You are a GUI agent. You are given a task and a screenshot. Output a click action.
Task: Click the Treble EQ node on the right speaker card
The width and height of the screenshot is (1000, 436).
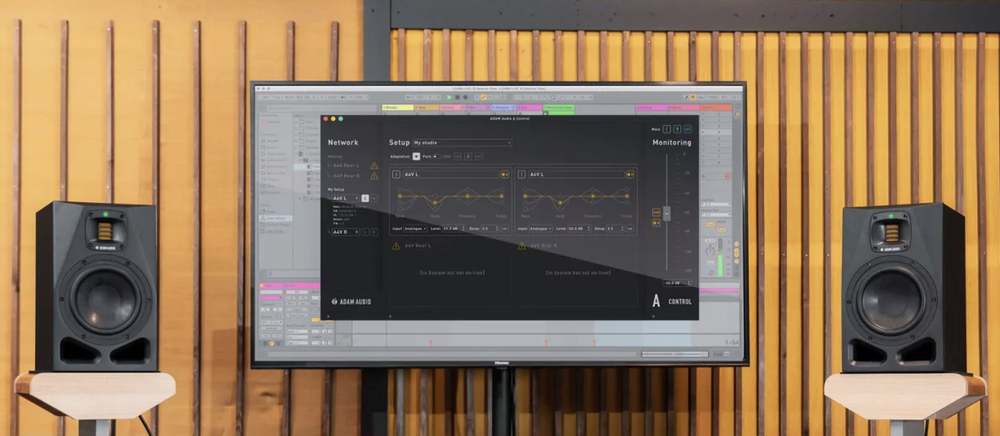[627, 196]
